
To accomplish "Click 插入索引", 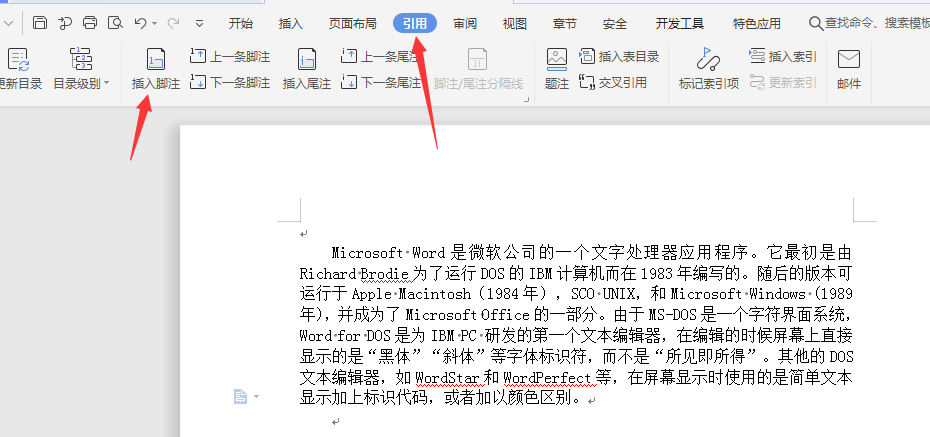I will [x=783, y=57].
